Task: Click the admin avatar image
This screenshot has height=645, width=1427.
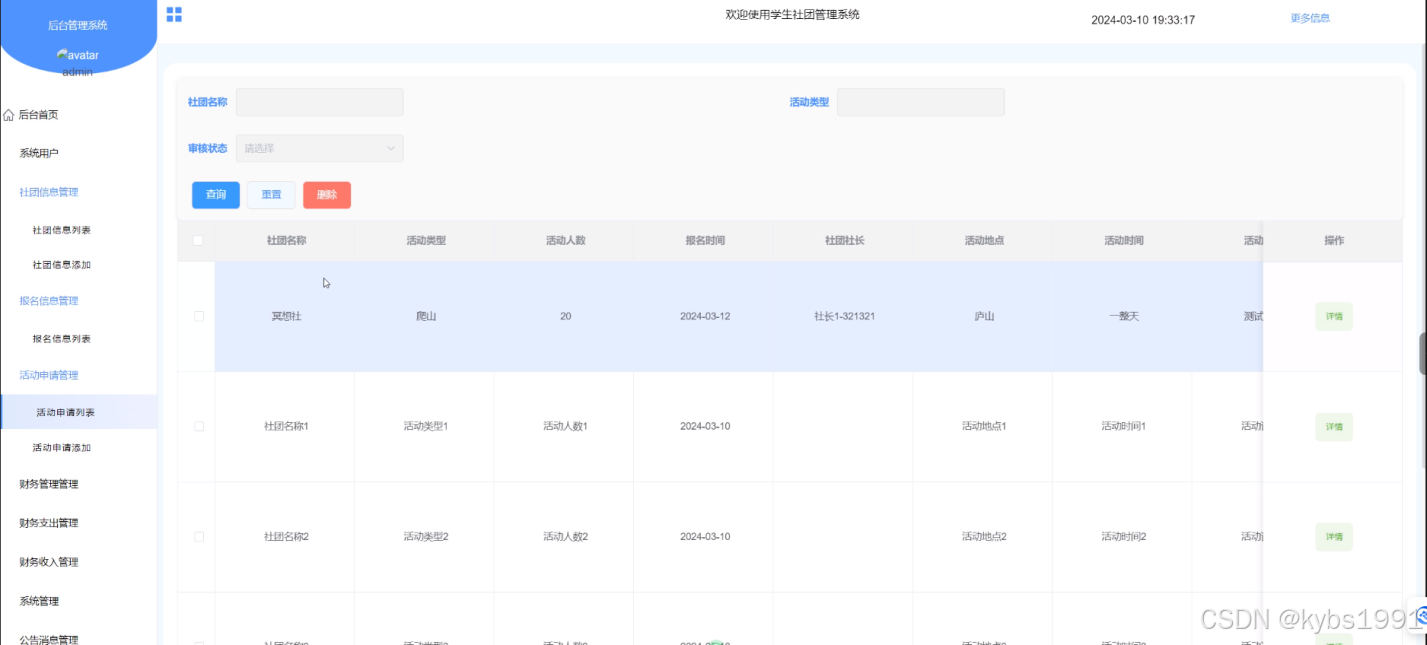Action: pos(77,55)
